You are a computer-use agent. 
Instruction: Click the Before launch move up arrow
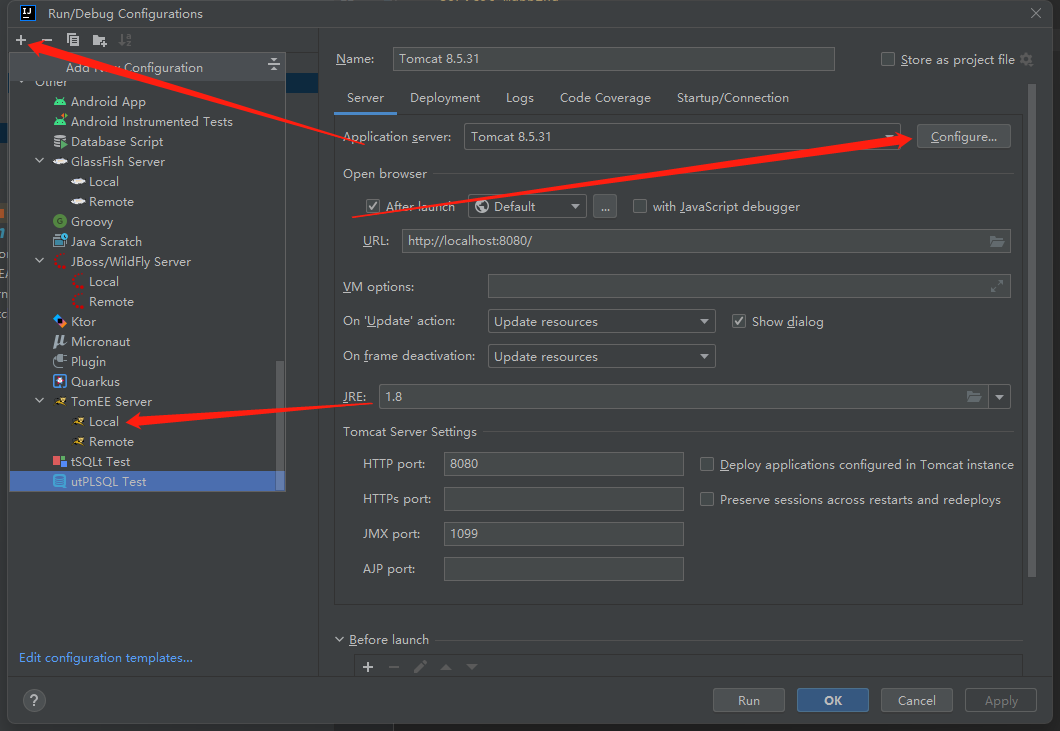click(x=445, y=667)
